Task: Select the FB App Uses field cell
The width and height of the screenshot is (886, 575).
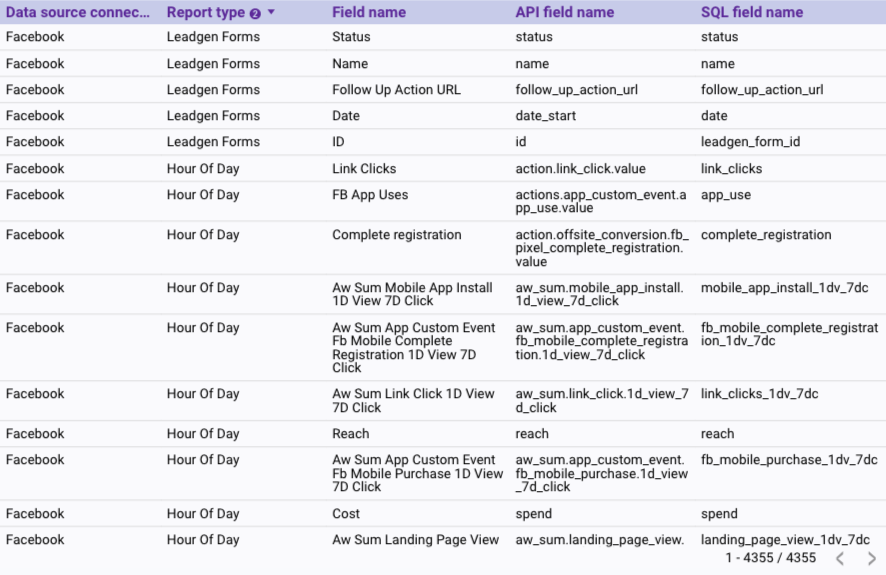Action: click(x=370, y=195)
